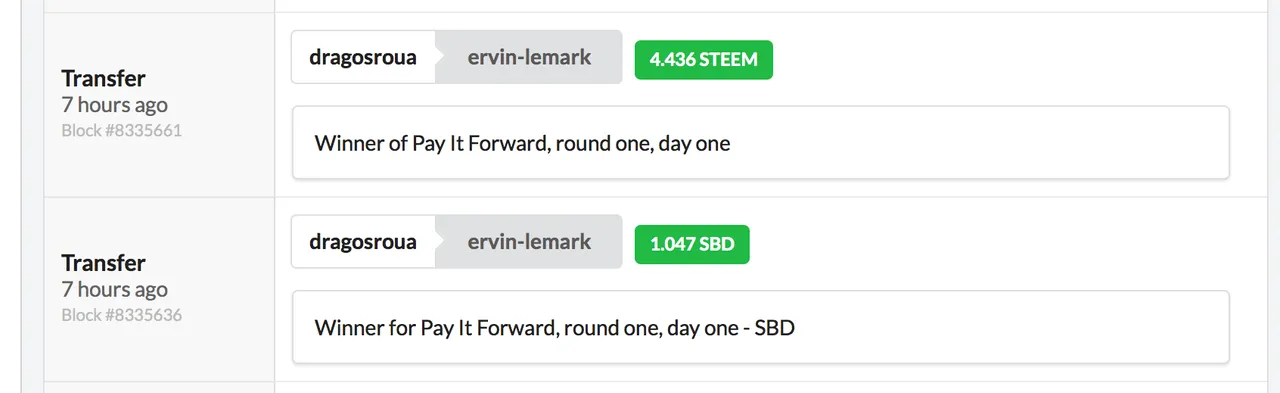Open Block #8335661 link
Image resolution: width=1280 pixels, height=393 pixels.
pos(121,130)
